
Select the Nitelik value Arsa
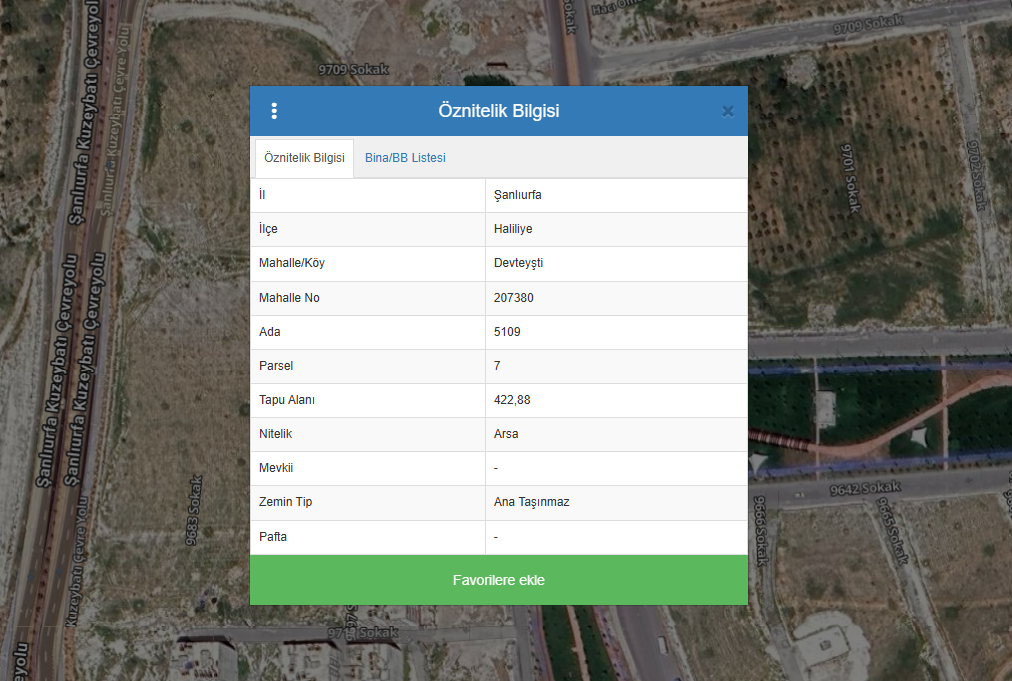[506, 434]
